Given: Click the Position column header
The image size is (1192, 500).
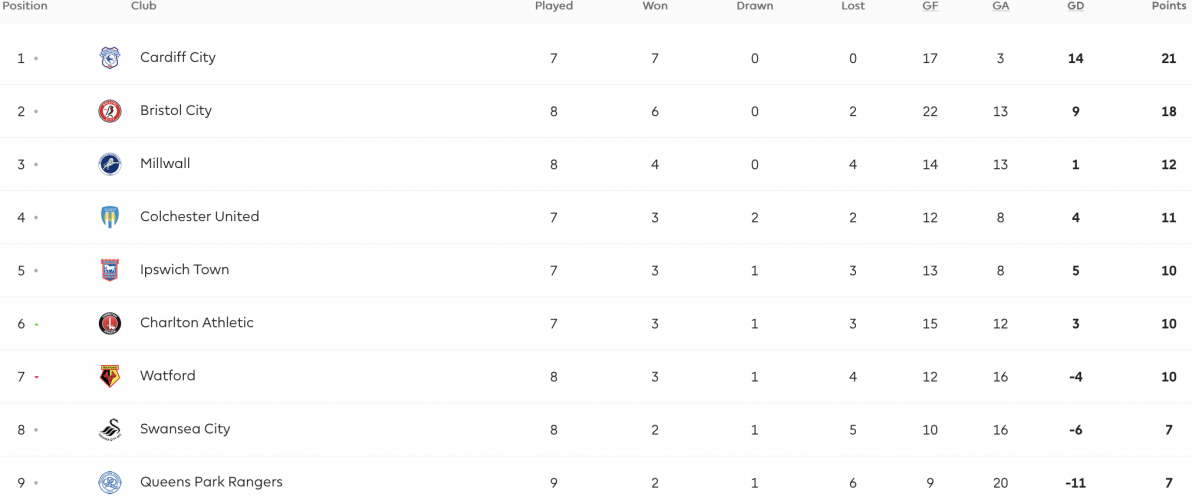Looking at the screenshot, I should pos(24,6).
